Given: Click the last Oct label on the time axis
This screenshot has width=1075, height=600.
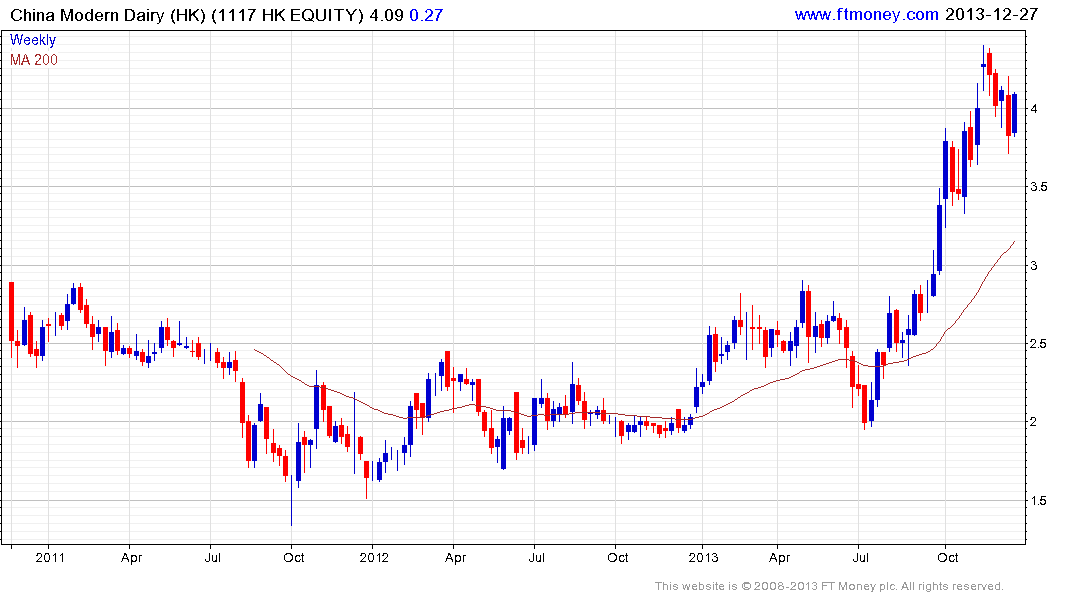Looking at the screenshot, I should pos(947,557).
